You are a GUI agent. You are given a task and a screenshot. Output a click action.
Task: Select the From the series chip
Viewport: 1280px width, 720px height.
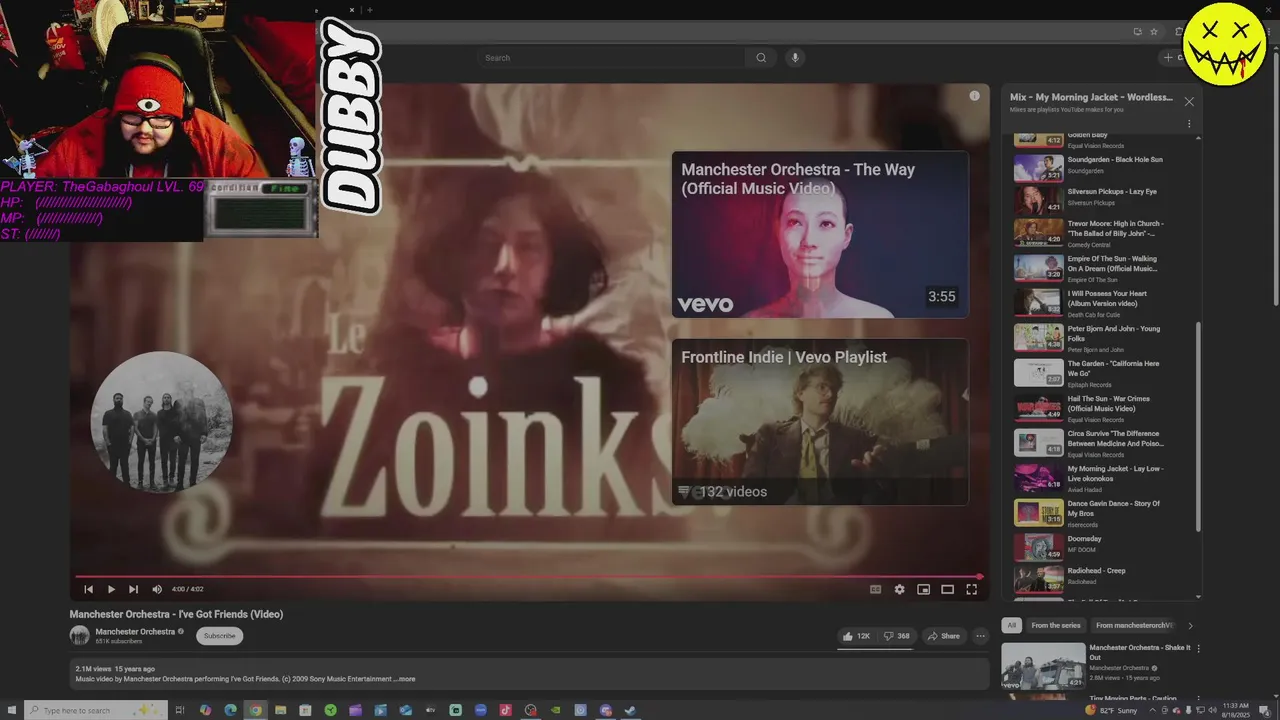coord(1056,625)
